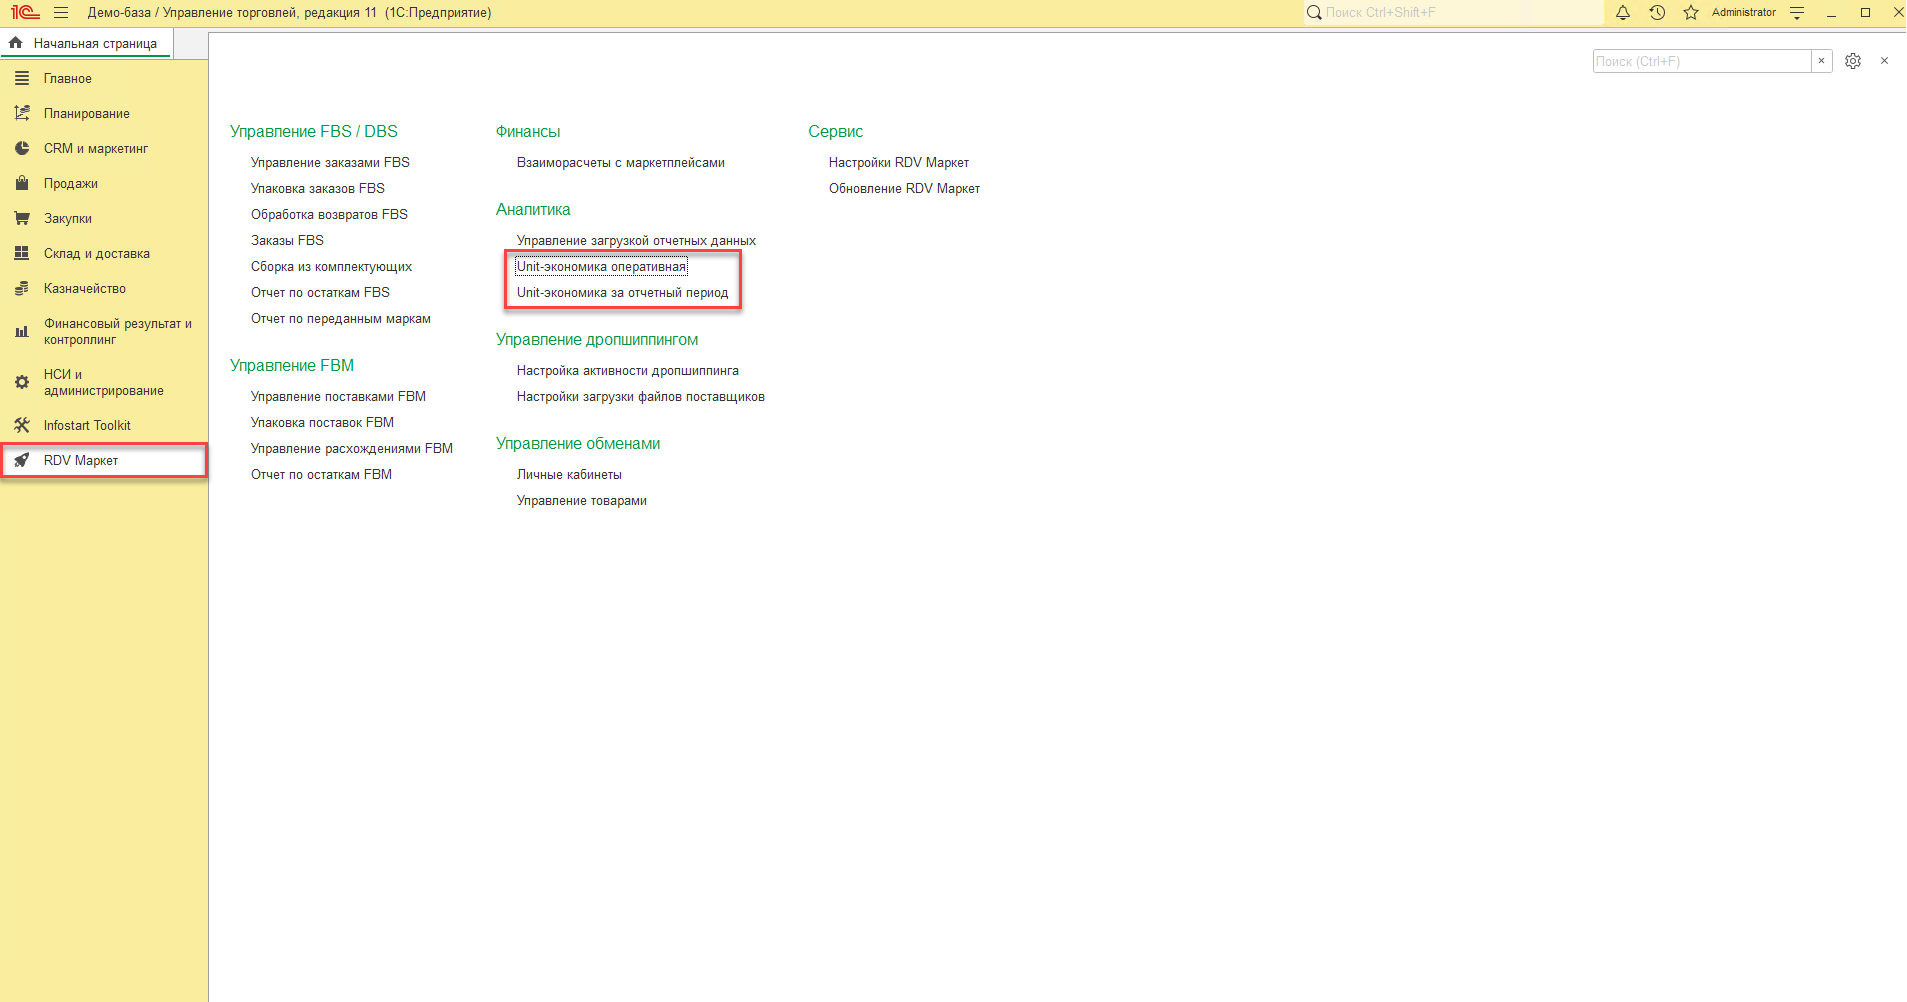
Task: Clear the function search field
Action: tap(1821, 61)
